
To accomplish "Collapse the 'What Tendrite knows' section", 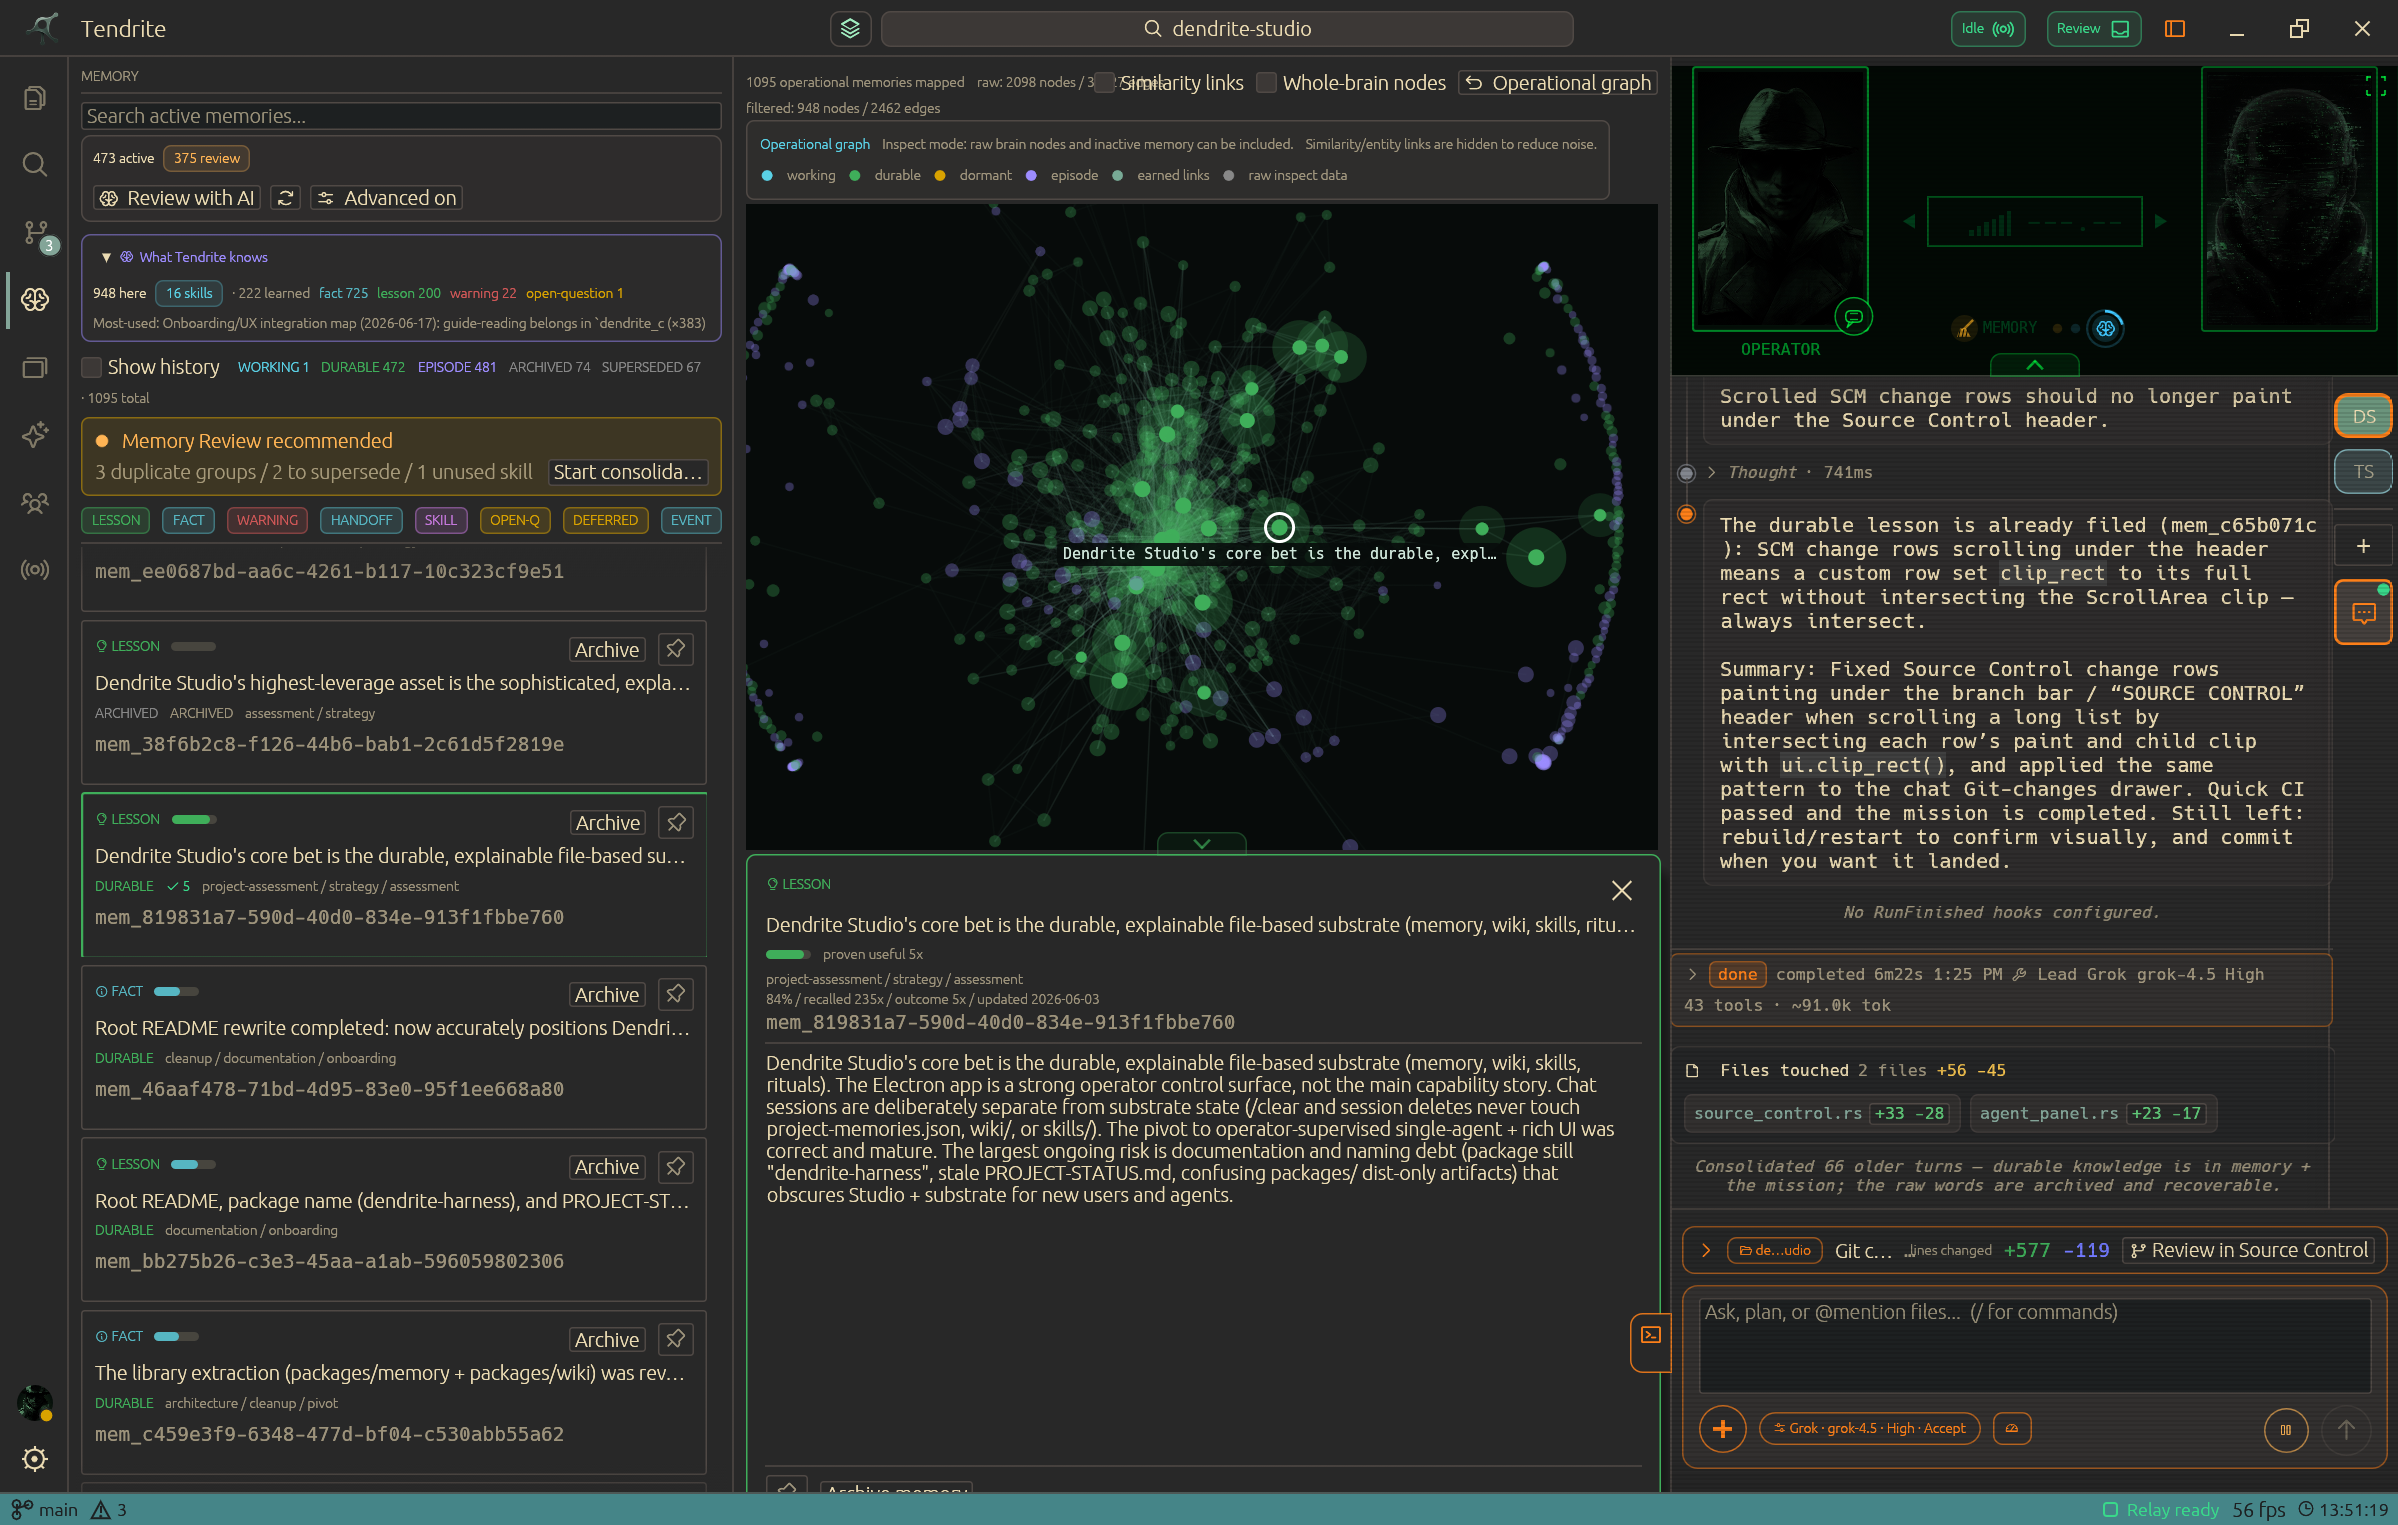I will click(106, 257).
